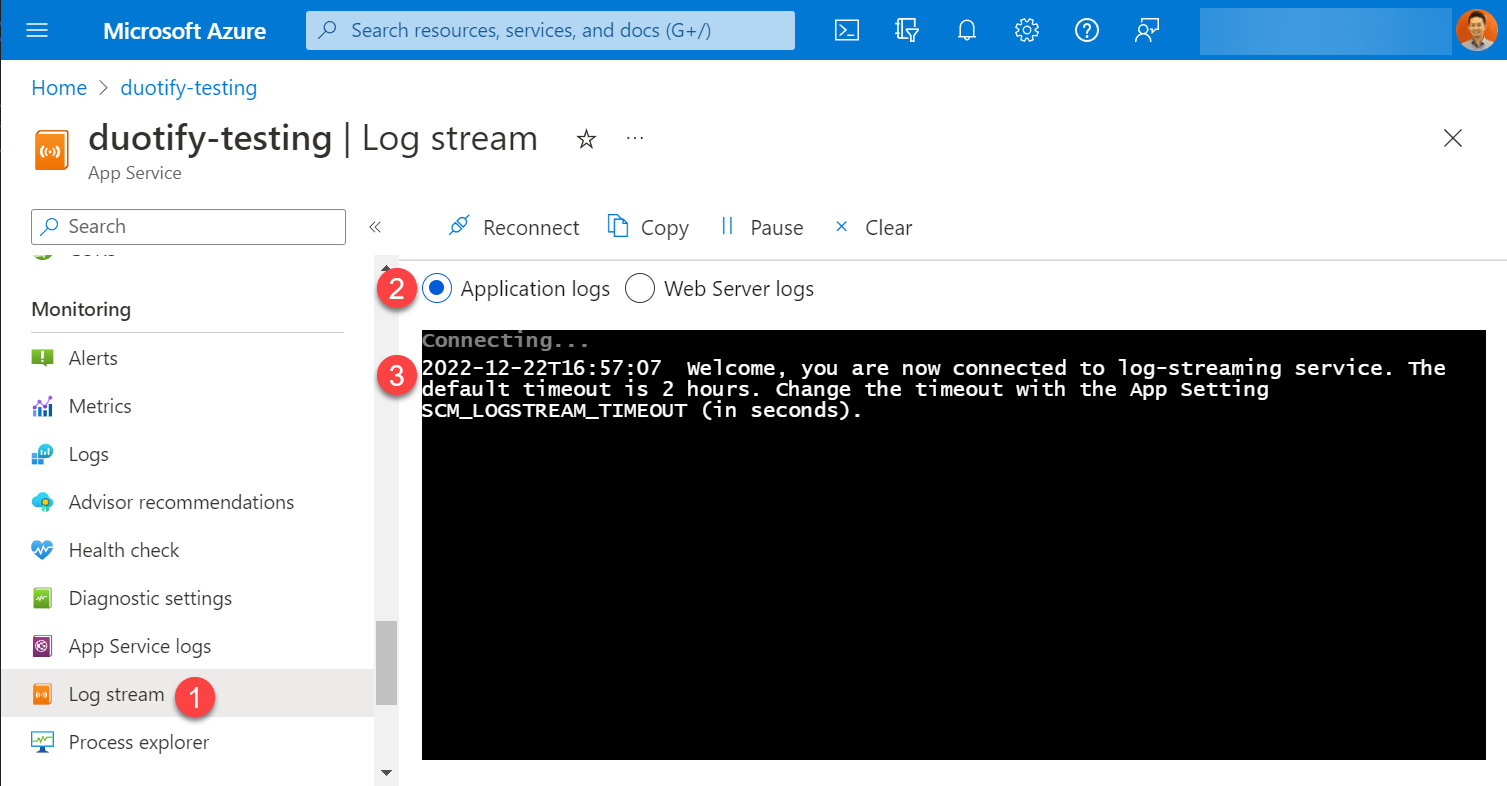This screenshot has width=1507, height=786.
Task: Click the Connecting... line in the console
Action: (x=506, y=340)
